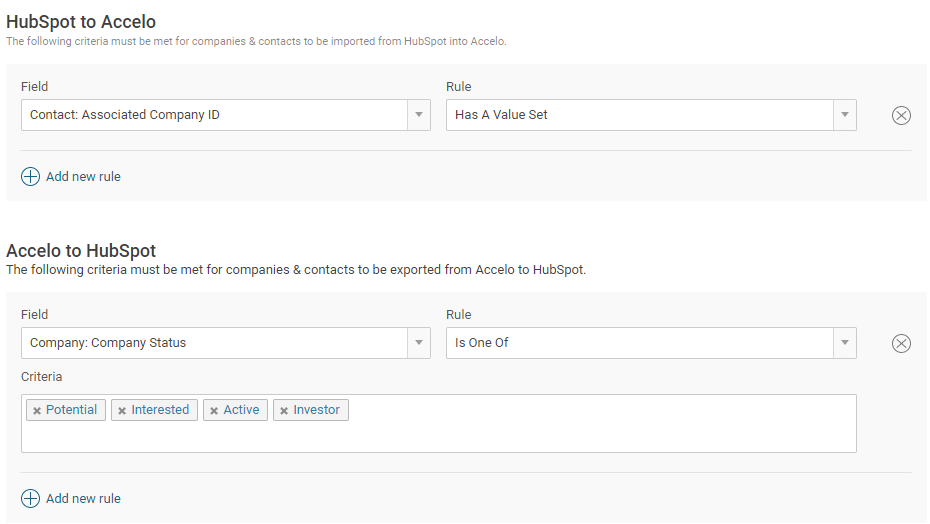
Task: Expand the Company: Company Status field dropdown
Action: click(419, 343)
